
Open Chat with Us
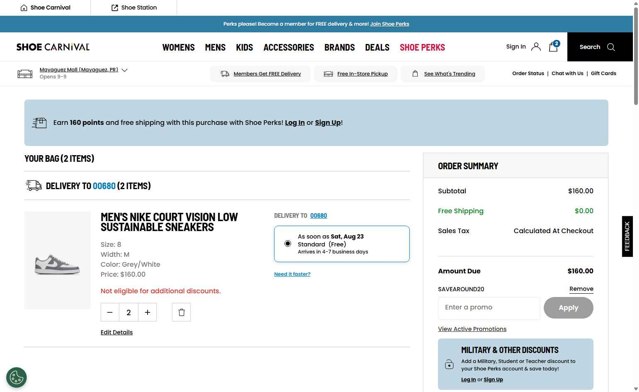[x=567, y=73]
